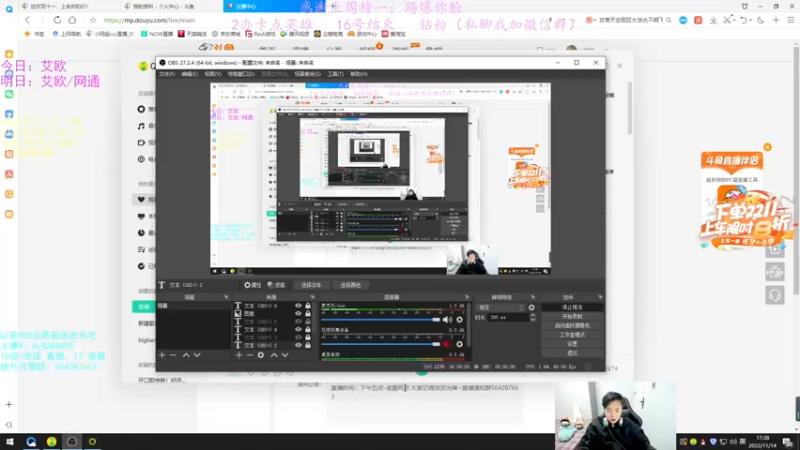Open desktop audio mixer settings gear

click(x=460, y=320)
